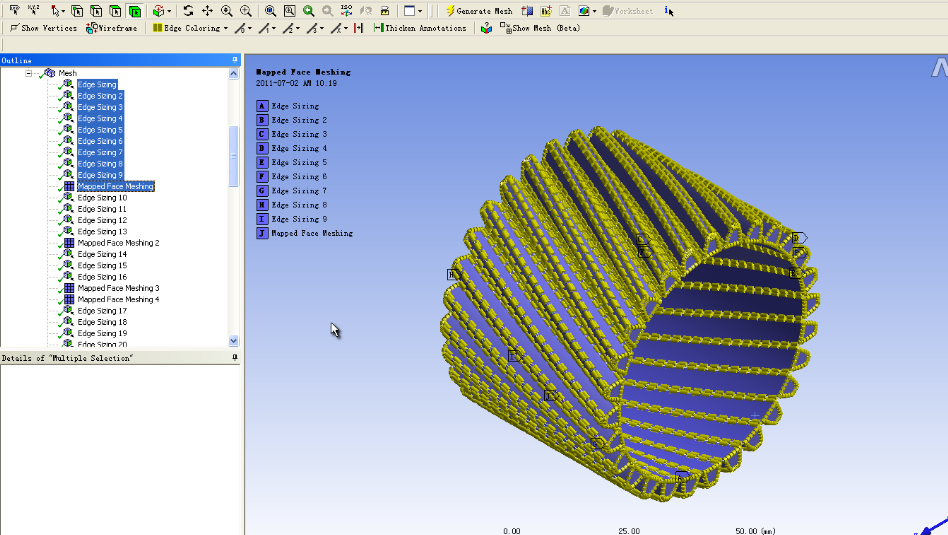
Task: Collapse the Mesh tree node
Action: 28,73
